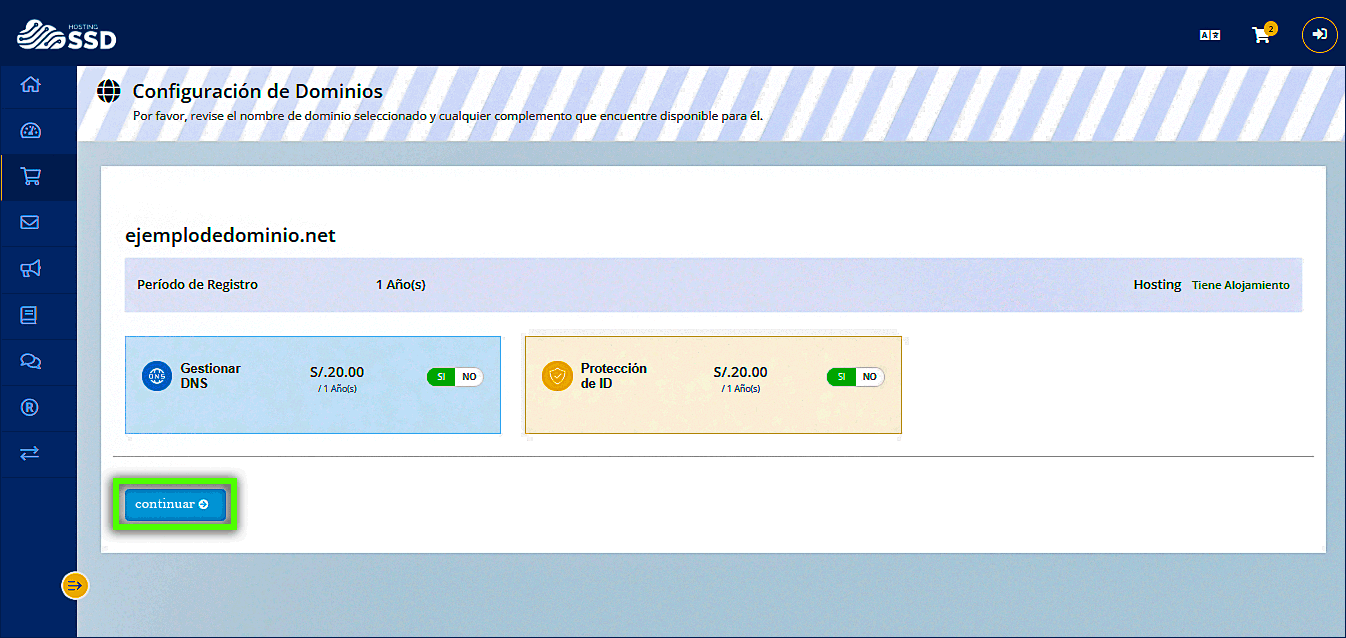Viewport: 1346px width, 638px height.
Task: Select the transfer arrows icon in sidebar
Action: tap(30, 453)
